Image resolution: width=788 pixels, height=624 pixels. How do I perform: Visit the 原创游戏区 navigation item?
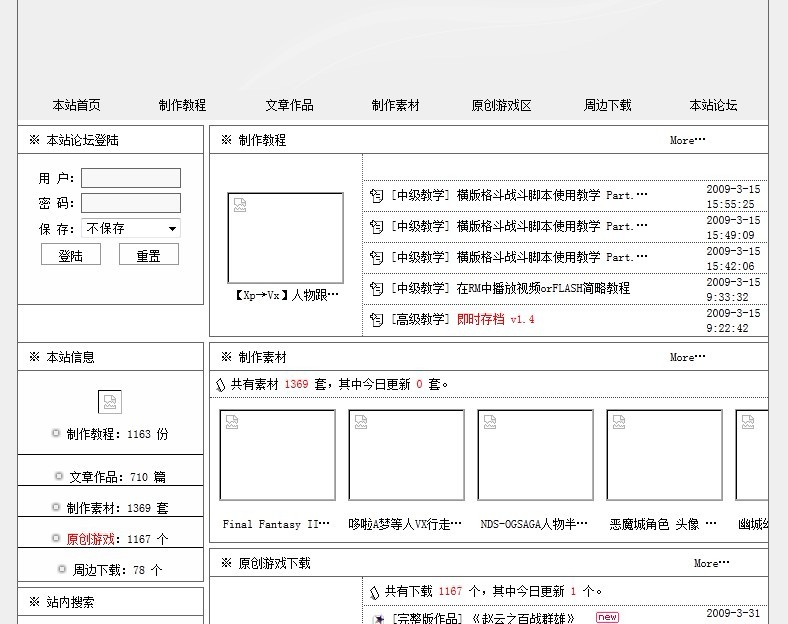coord(502,105)
